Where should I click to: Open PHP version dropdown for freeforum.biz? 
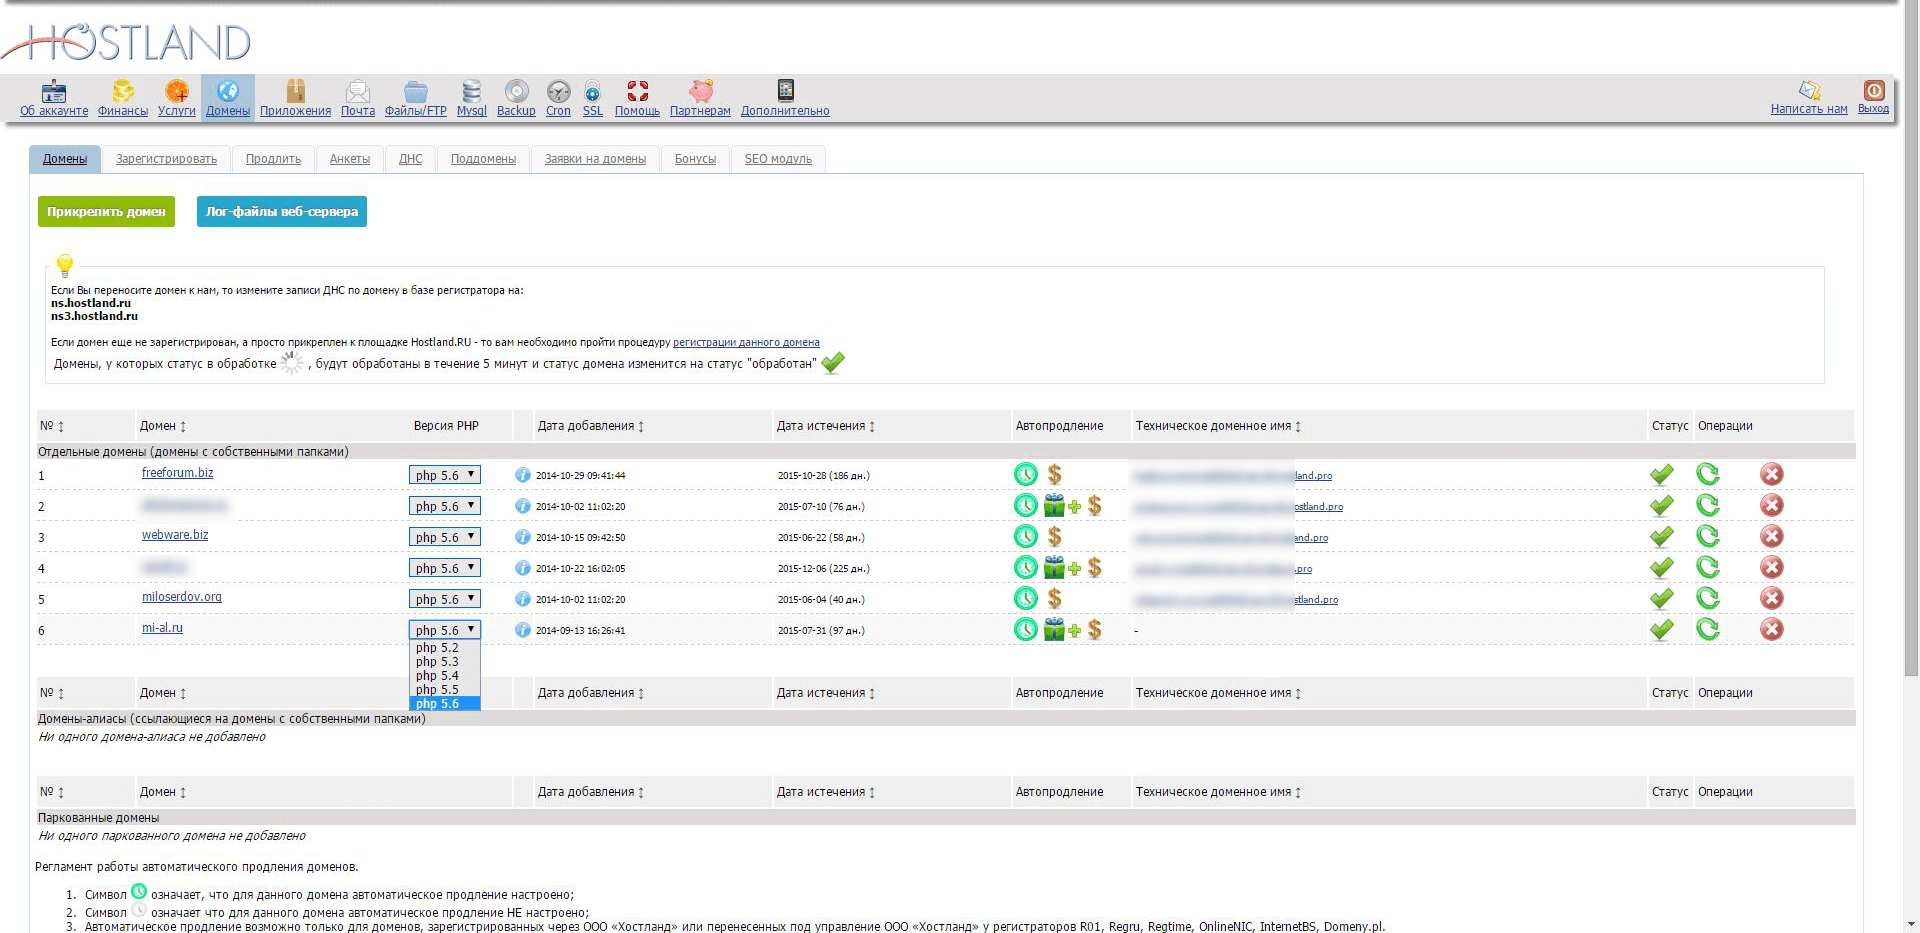(444, 475)
